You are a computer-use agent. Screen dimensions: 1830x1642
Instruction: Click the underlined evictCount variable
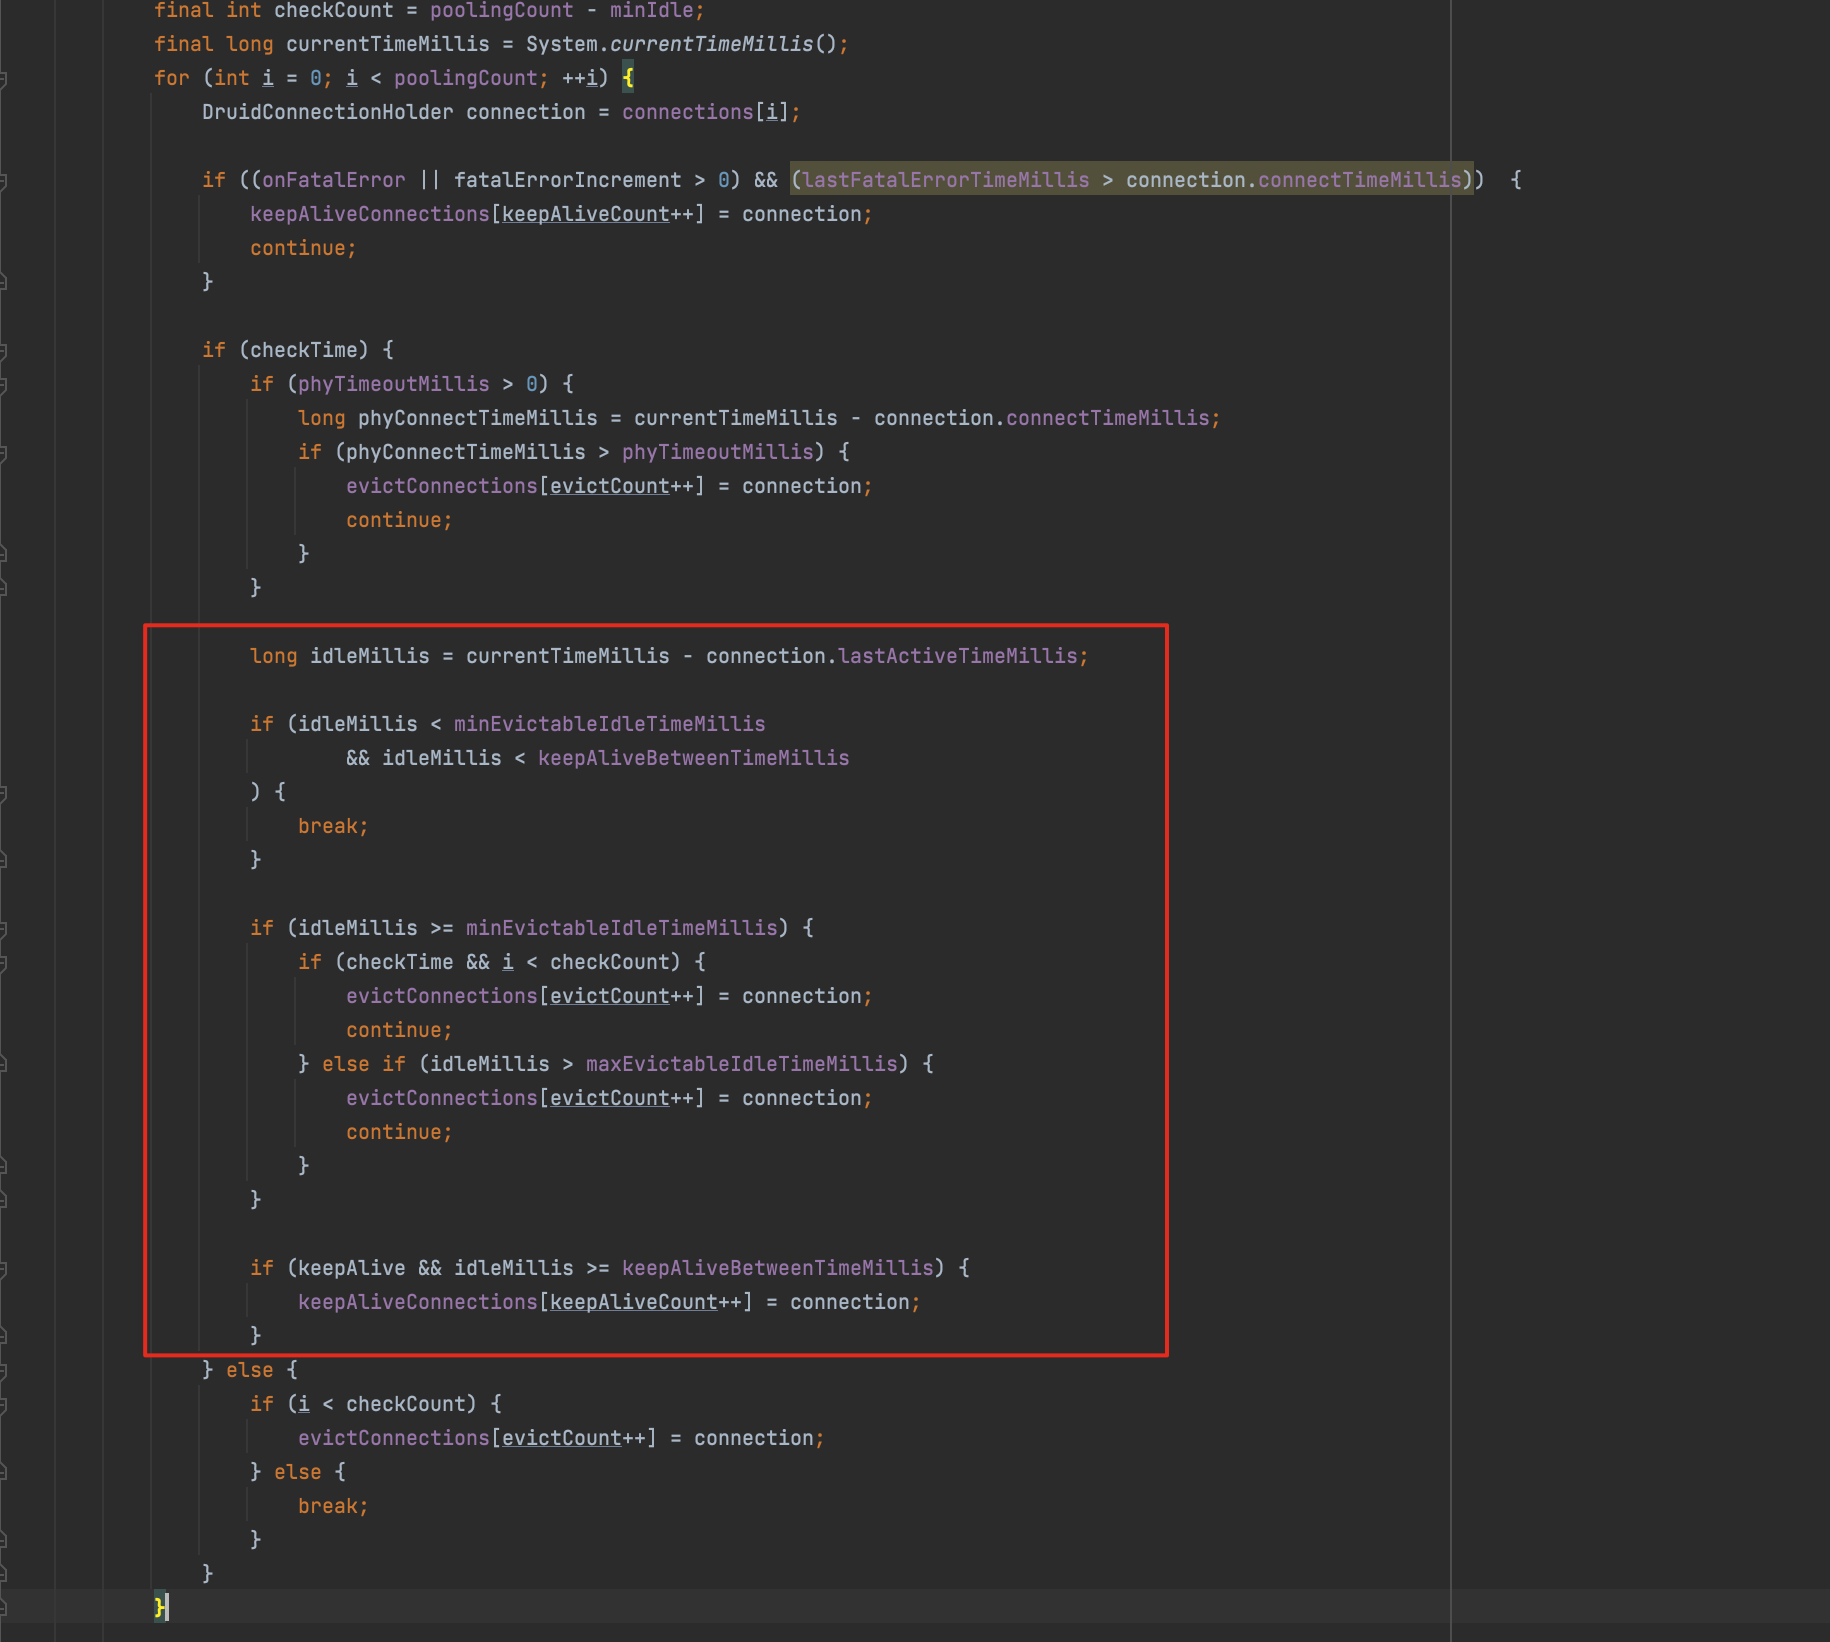coord(608,485)
